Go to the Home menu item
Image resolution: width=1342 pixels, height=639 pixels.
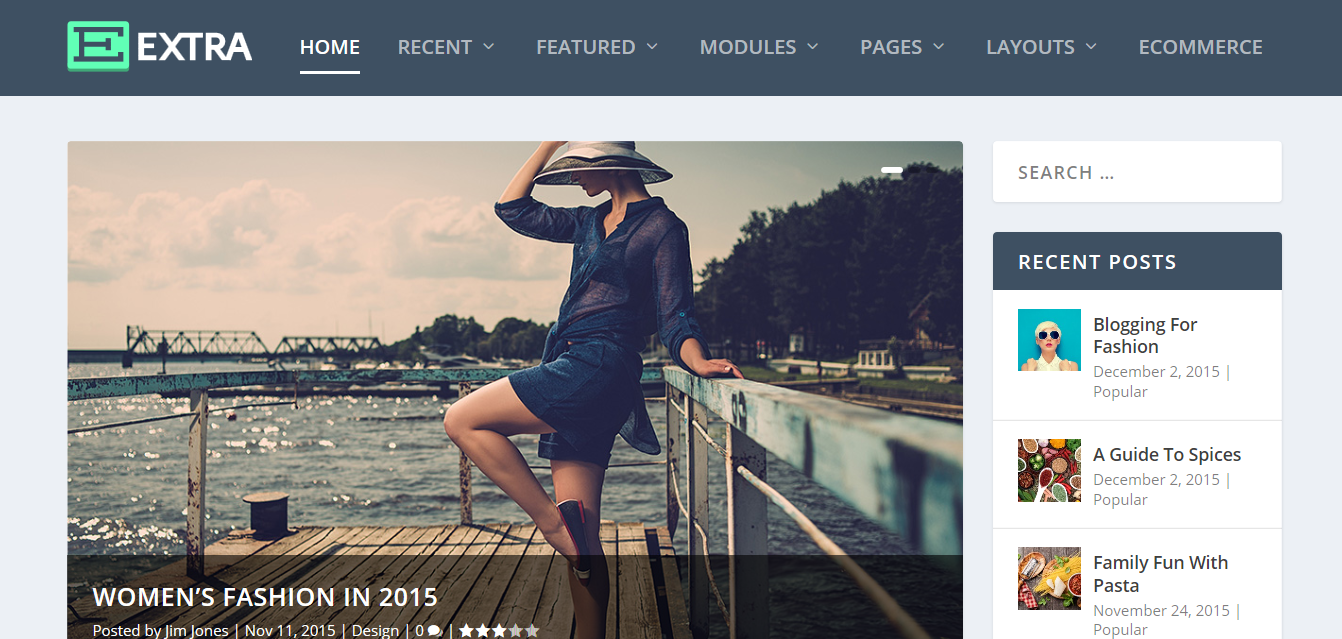click(x=330, y=47)
